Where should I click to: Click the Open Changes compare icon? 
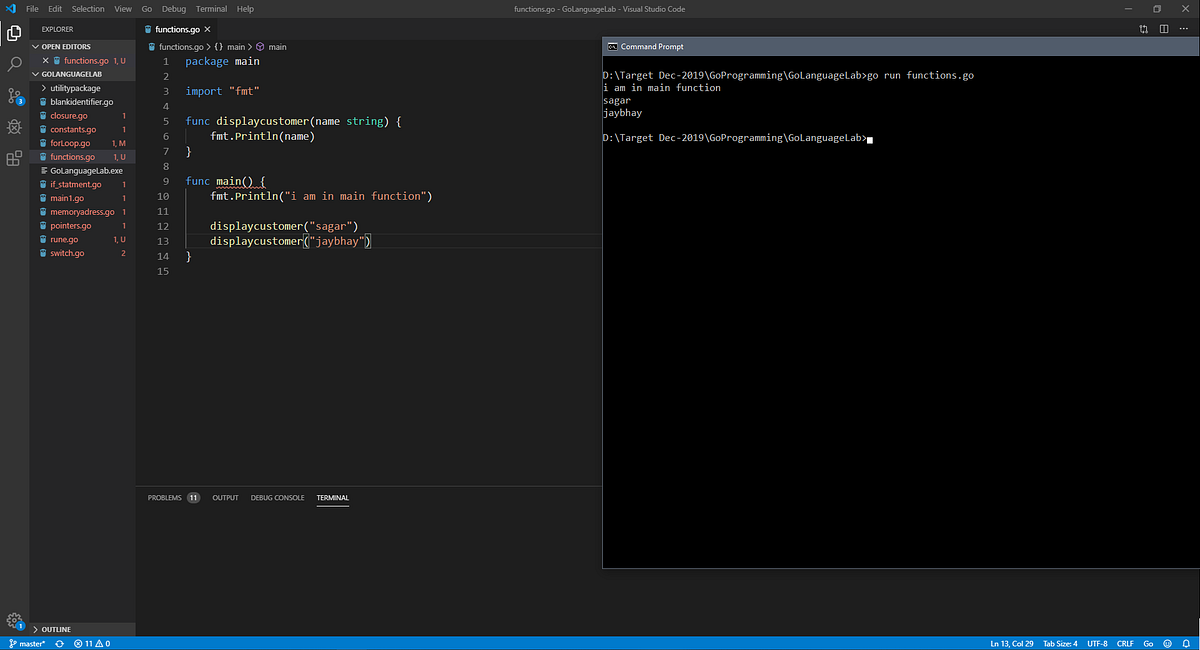click(1143, 29)
